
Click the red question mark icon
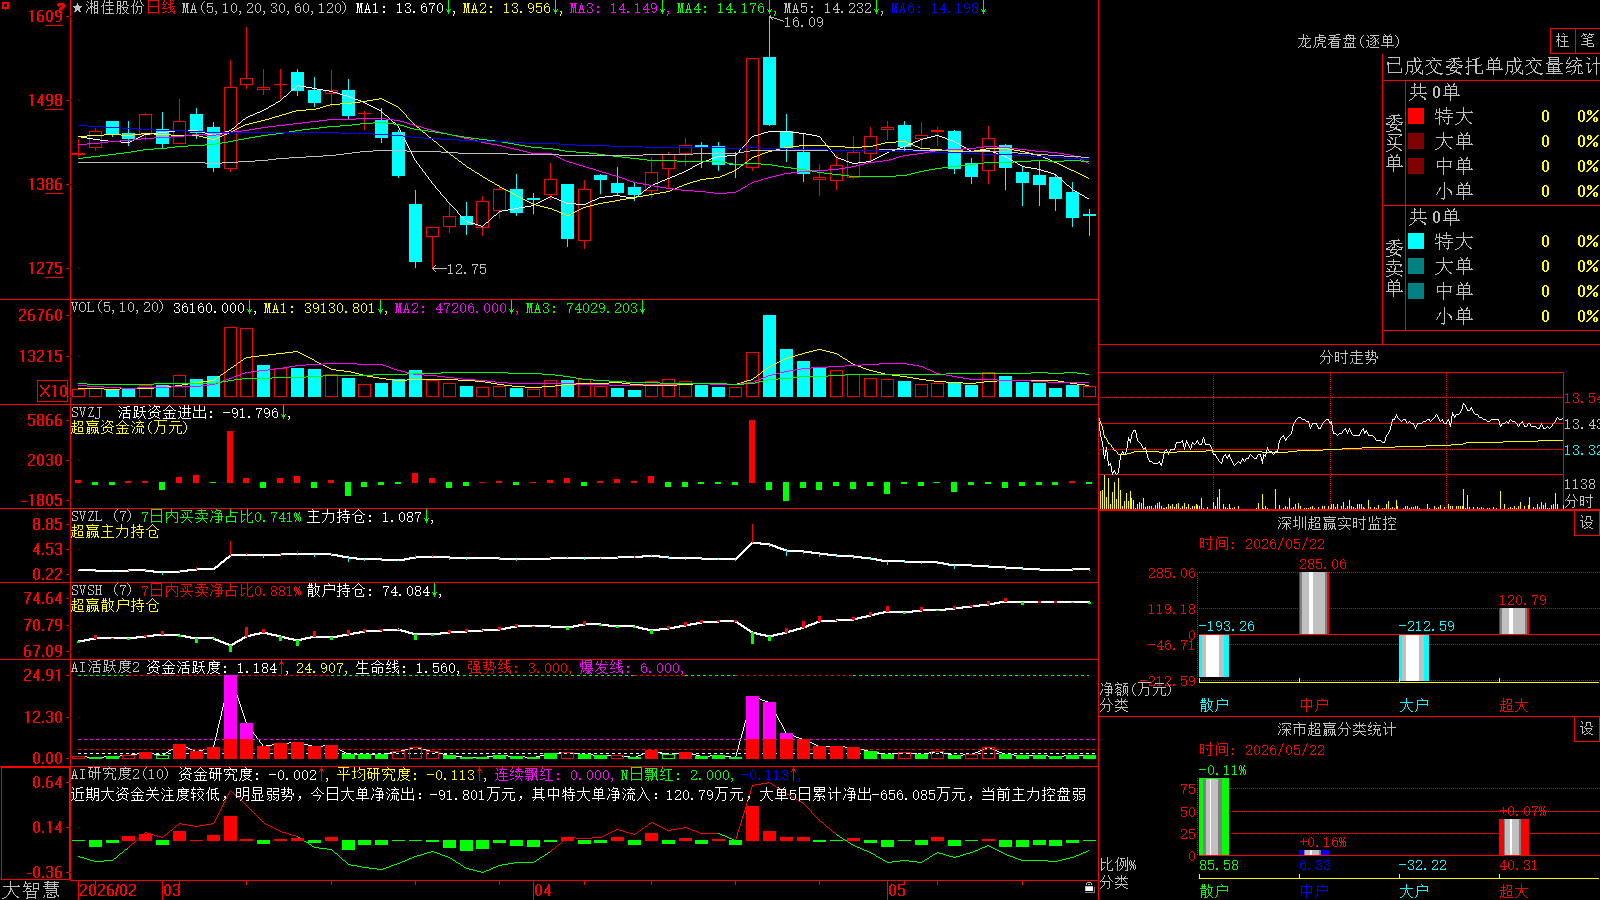click(62, 8)
